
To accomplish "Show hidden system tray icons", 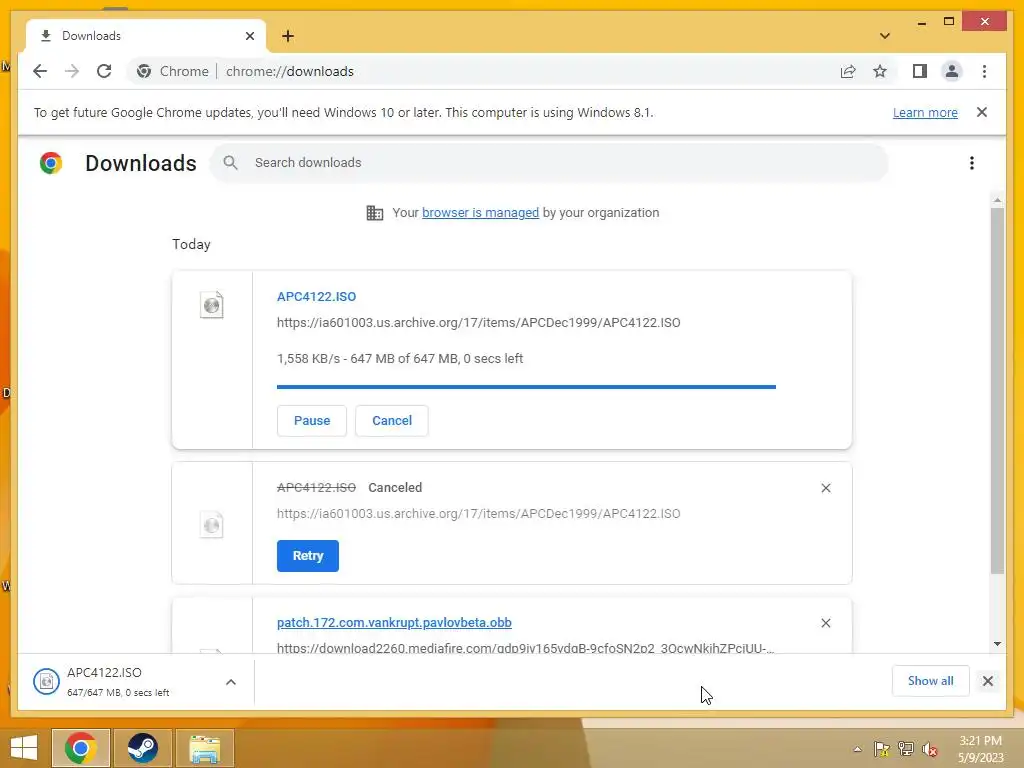I will click(857, 749).
